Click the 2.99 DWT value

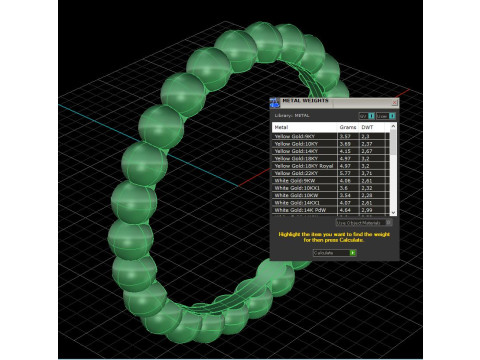[367, 210]
